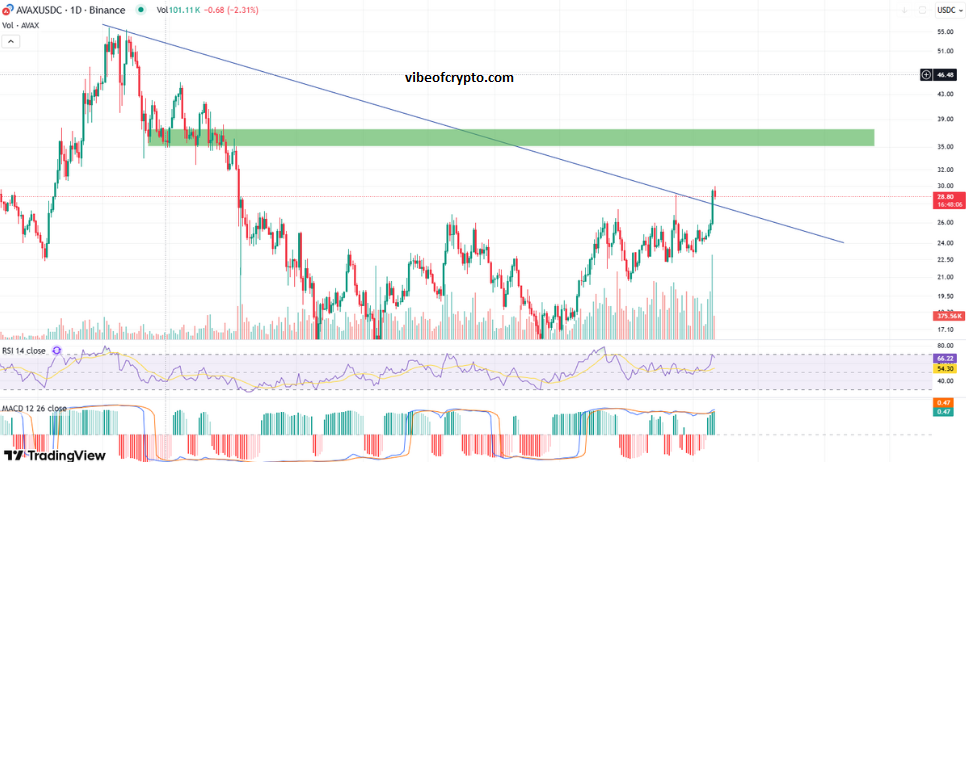Open the USDC currency dropdown
Image resolution: width=966 pixels, height=782 pixels.
(x=946, y=10)
